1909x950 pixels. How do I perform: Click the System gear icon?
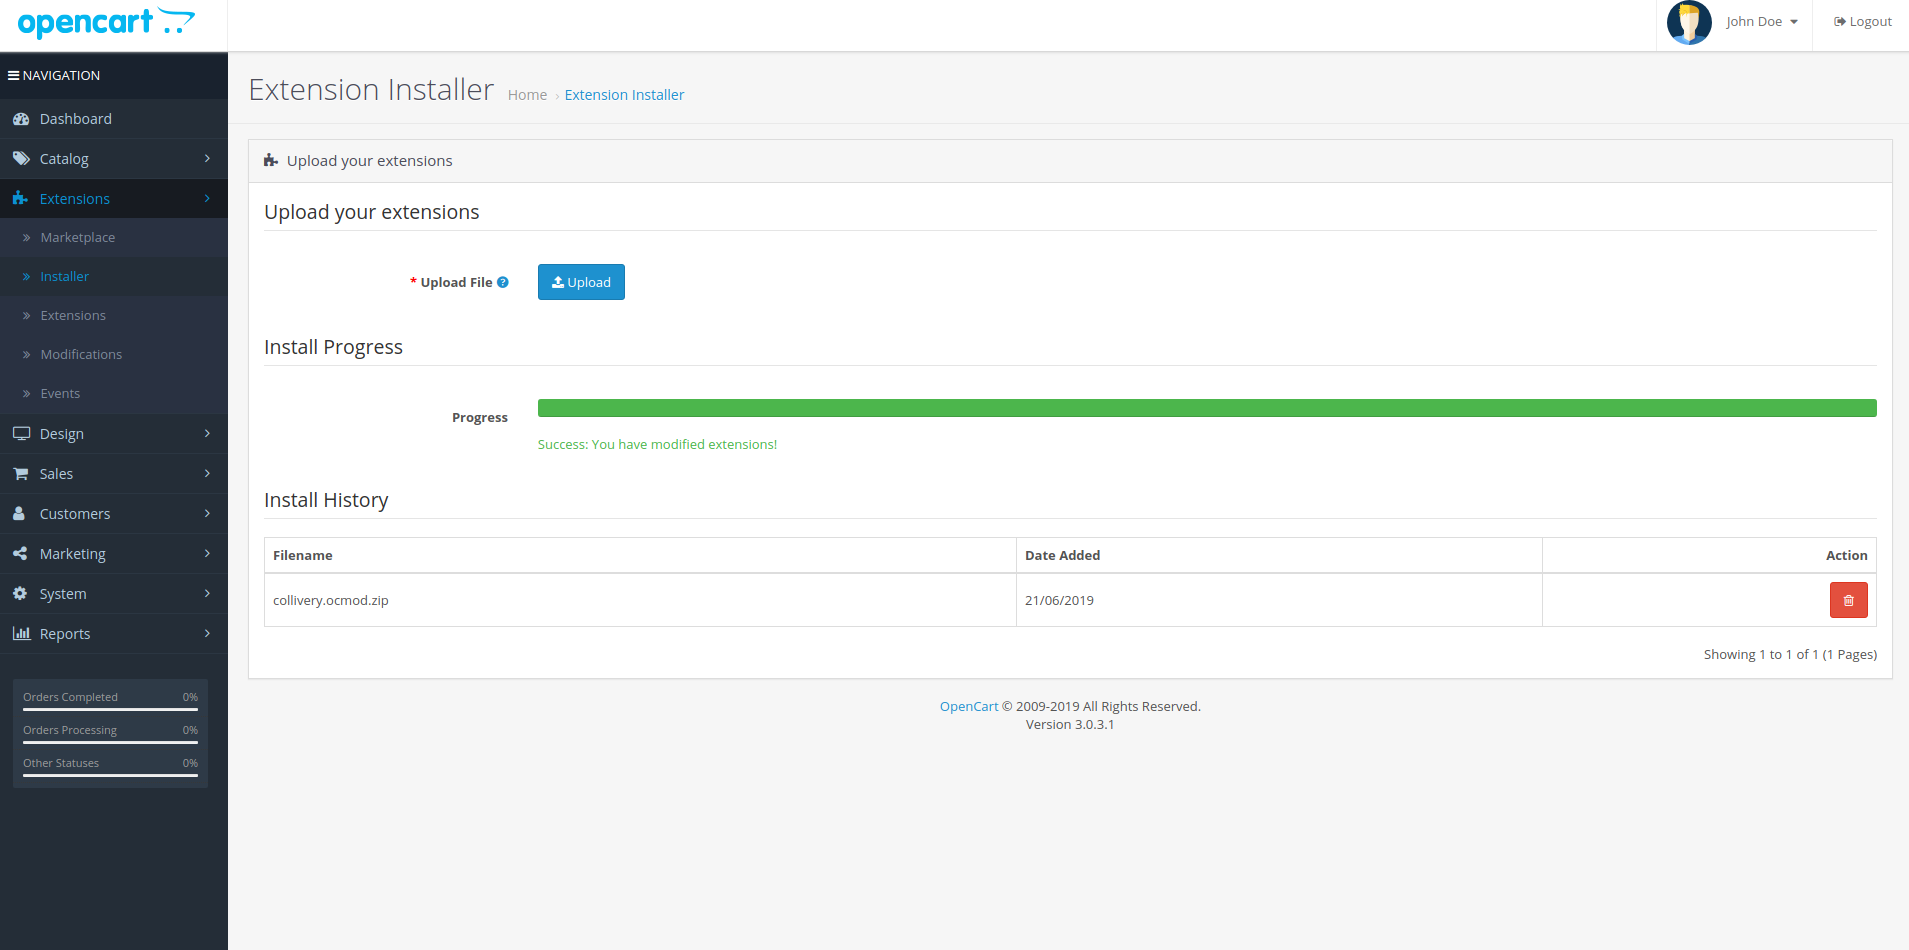click(20, 594)
